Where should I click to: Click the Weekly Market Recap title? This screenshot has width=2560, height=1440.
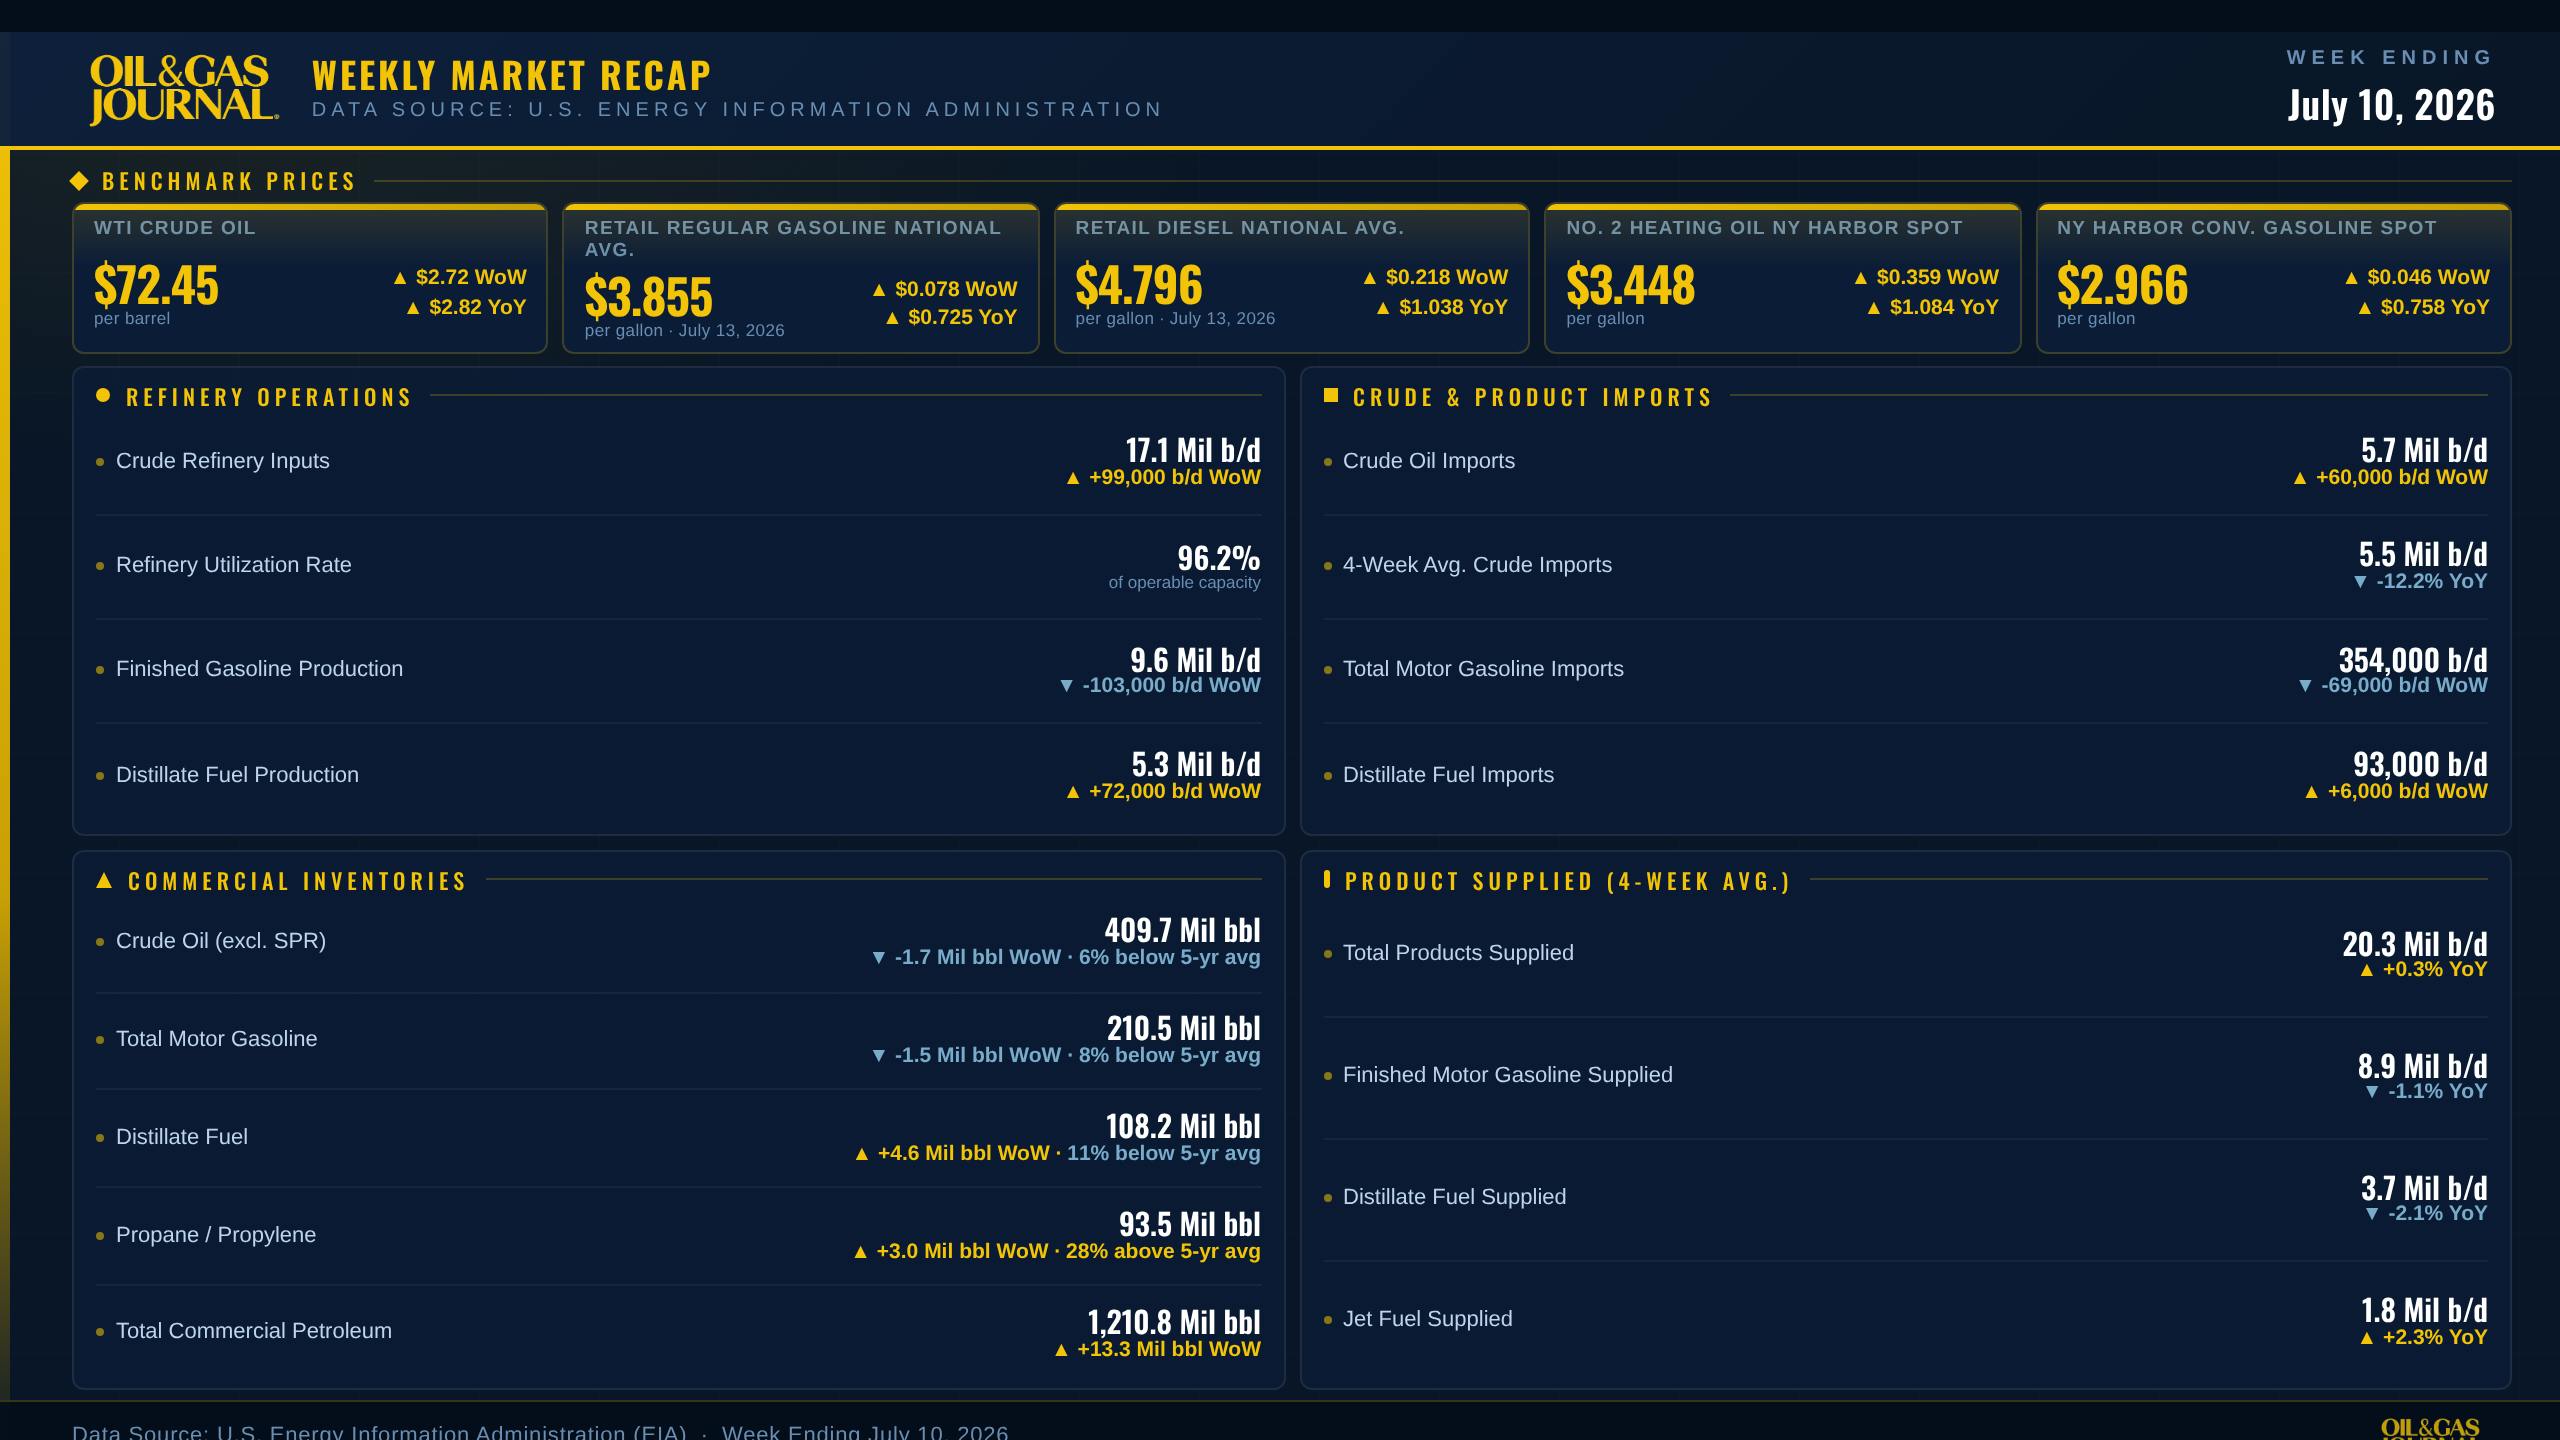pos(512,76)
